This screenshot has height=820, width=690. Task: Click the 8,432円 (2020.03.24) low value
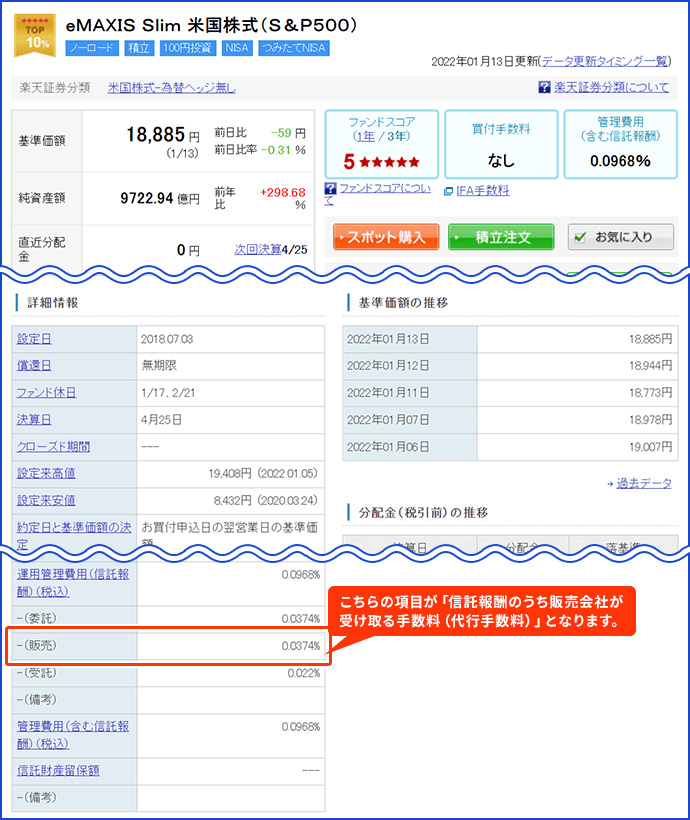coord(265,500)
